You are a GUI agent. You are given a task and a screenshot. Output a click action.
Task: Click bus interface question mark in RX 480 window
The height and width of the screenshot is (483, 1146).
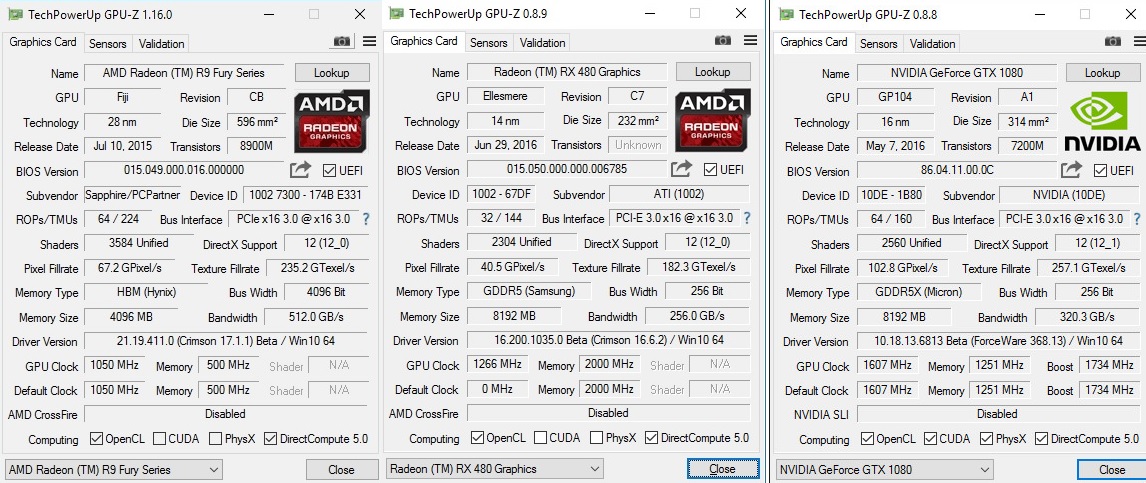point(746,218)
